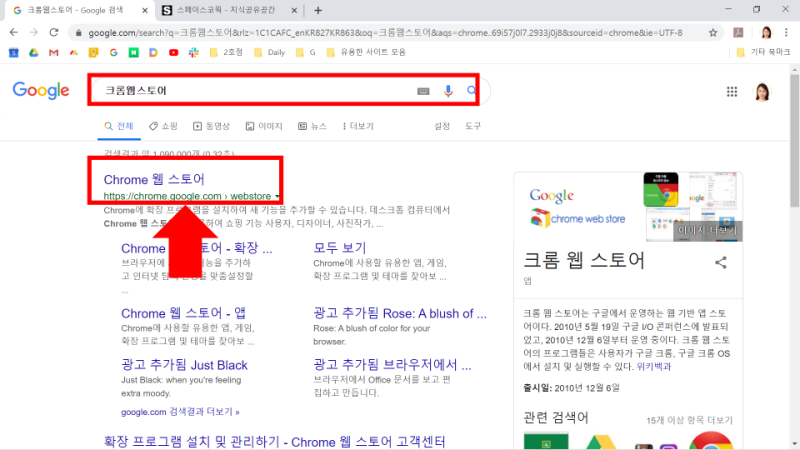Go forward with the browser arrow
800x450 pixels.
pyautogui.click(x=34, y=32)
